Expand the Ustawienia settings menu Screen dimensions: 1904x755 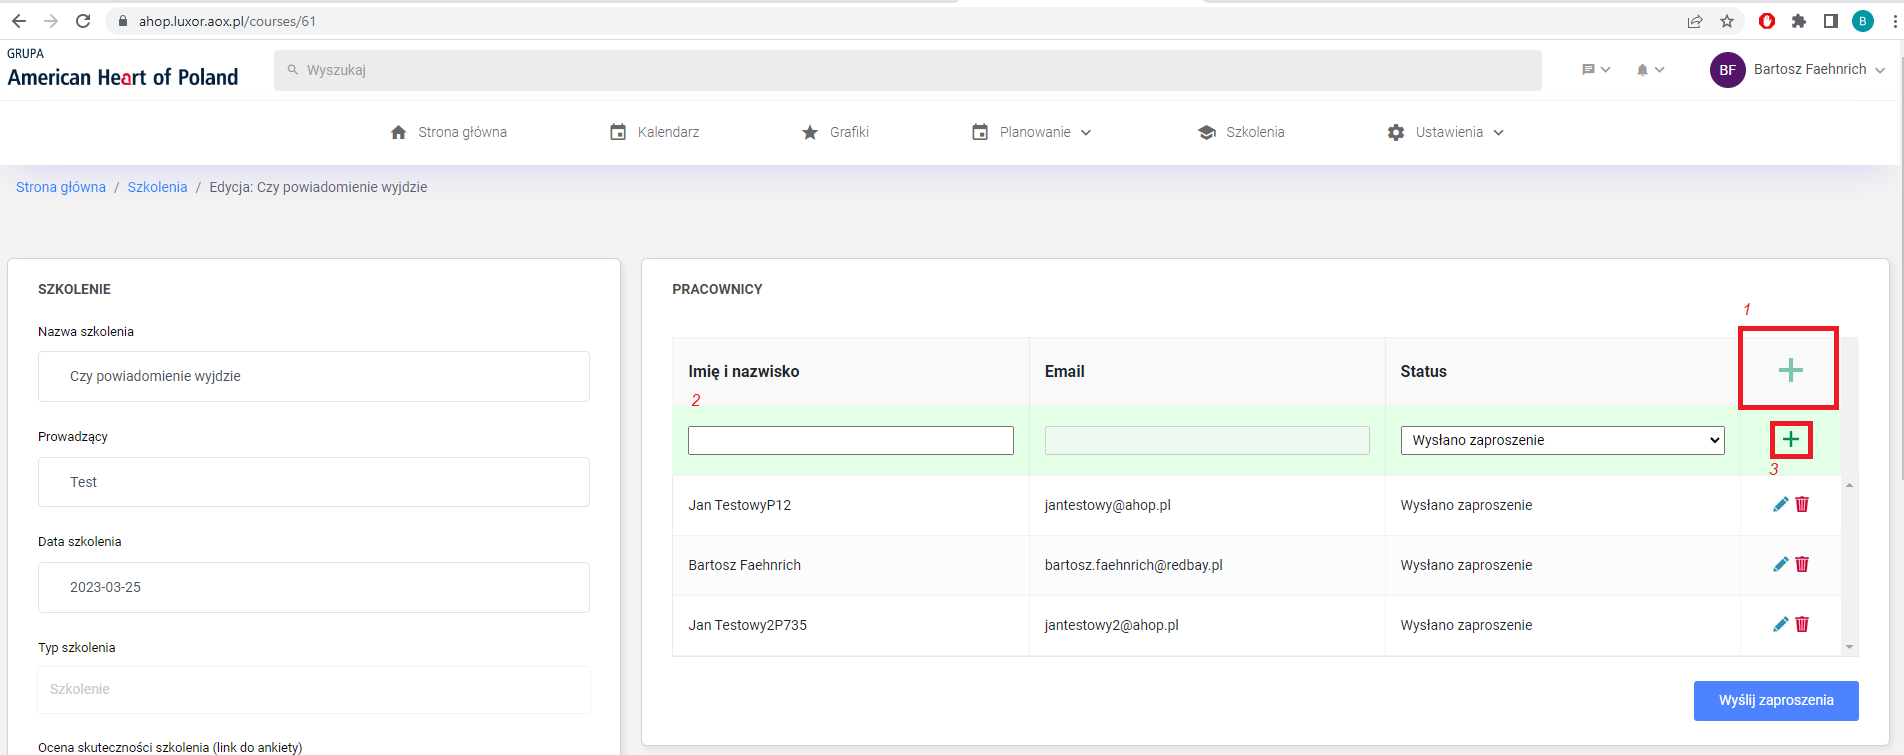pyautogui.click(x=1446, y=132)
